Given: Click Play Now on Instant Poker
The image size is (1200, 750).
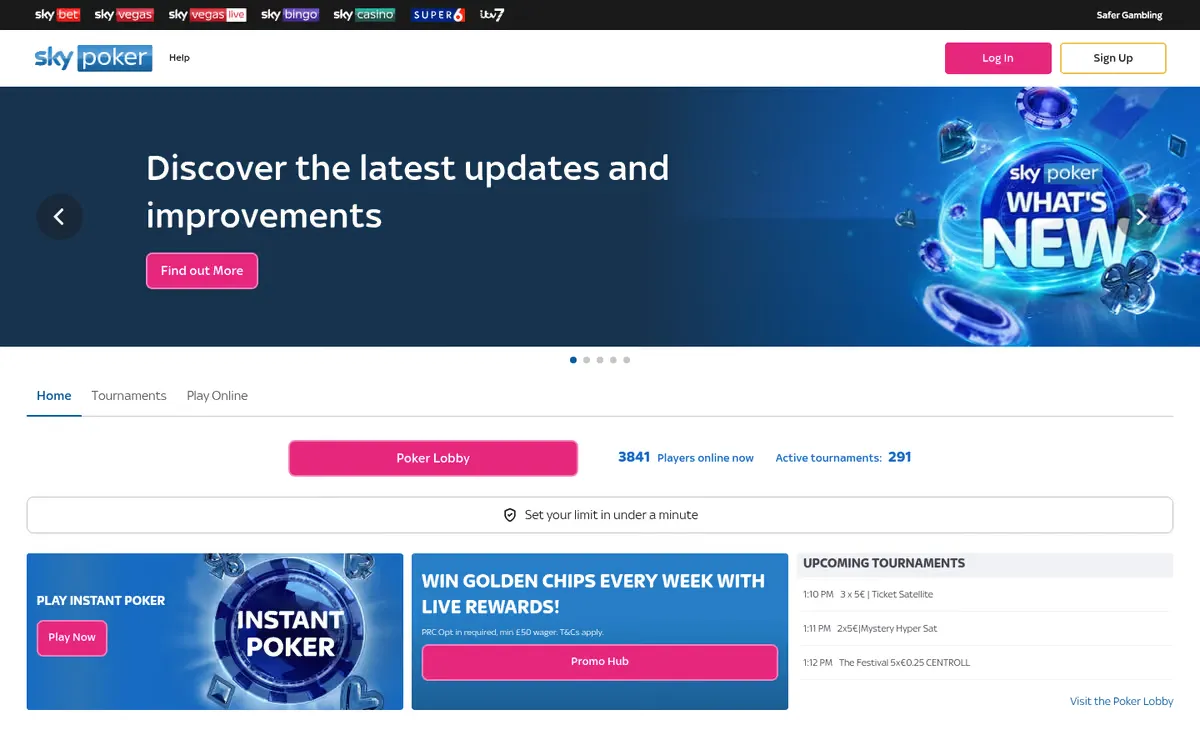Looking at the screenshot, I should pos(72,638).
